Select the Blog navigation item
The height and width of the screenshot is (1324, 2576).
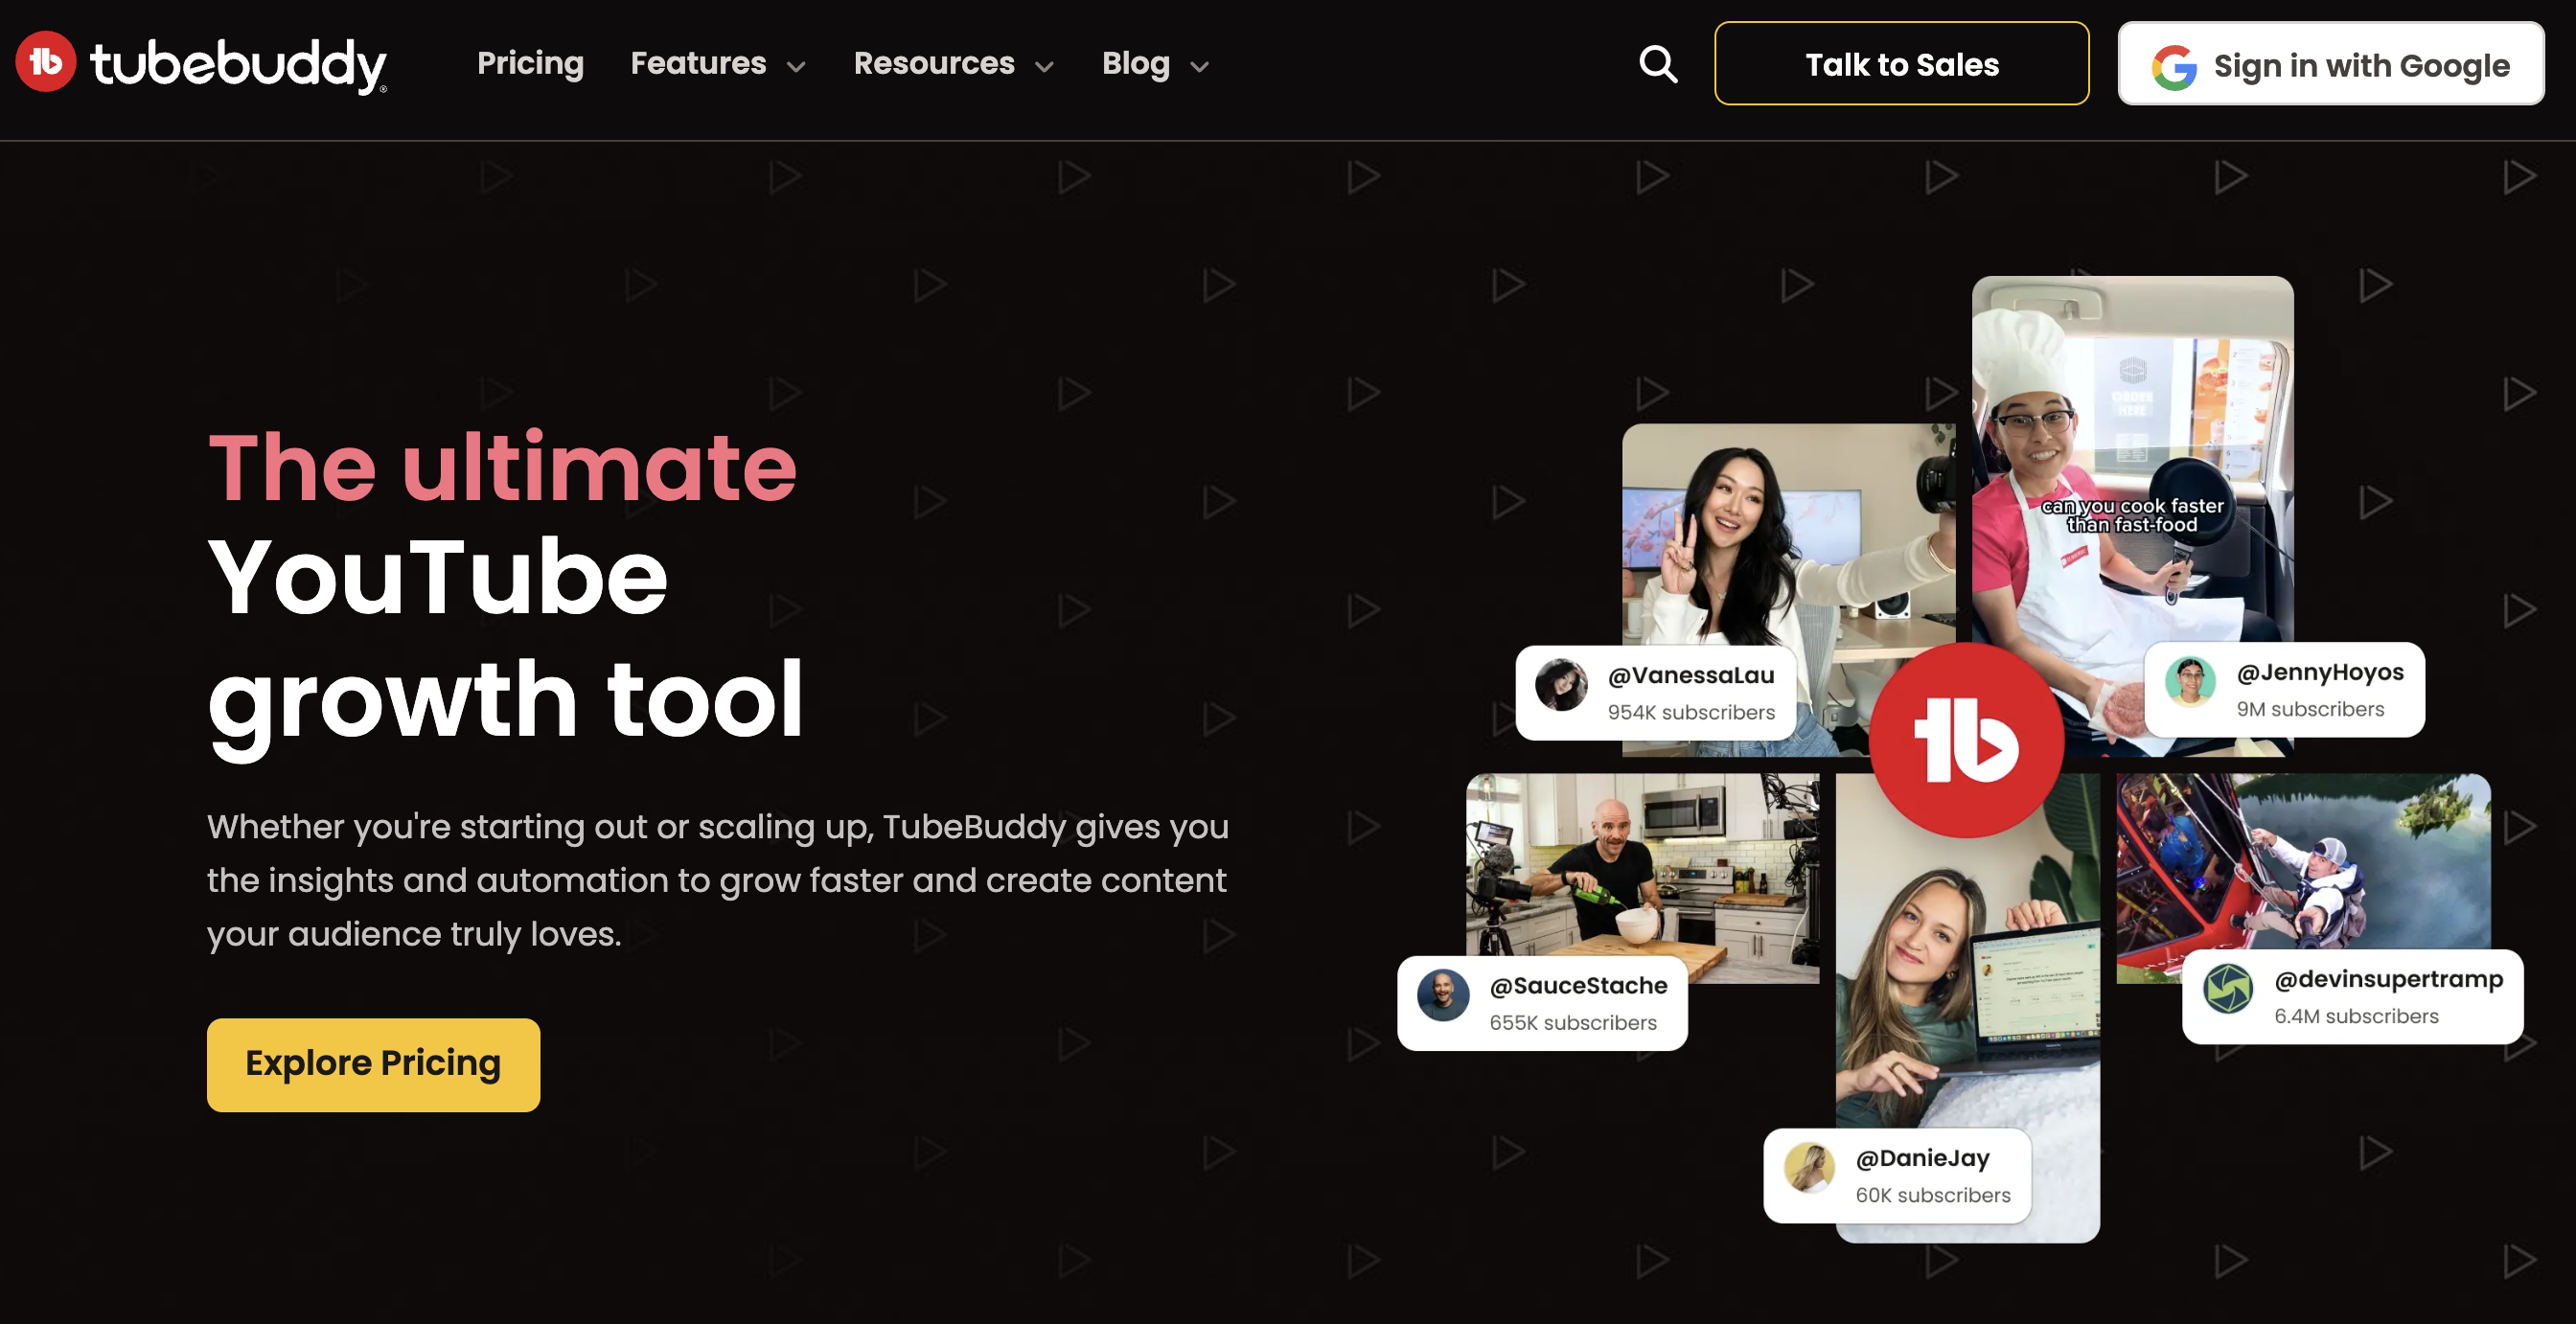tap(1134, 63)
